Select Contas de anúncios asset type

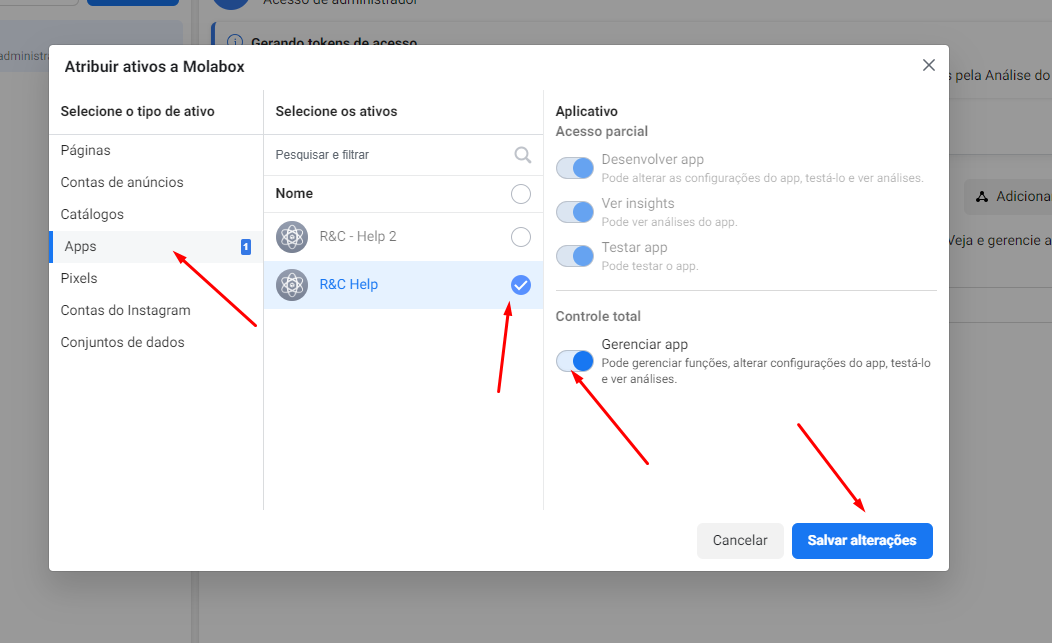[121, 183]
